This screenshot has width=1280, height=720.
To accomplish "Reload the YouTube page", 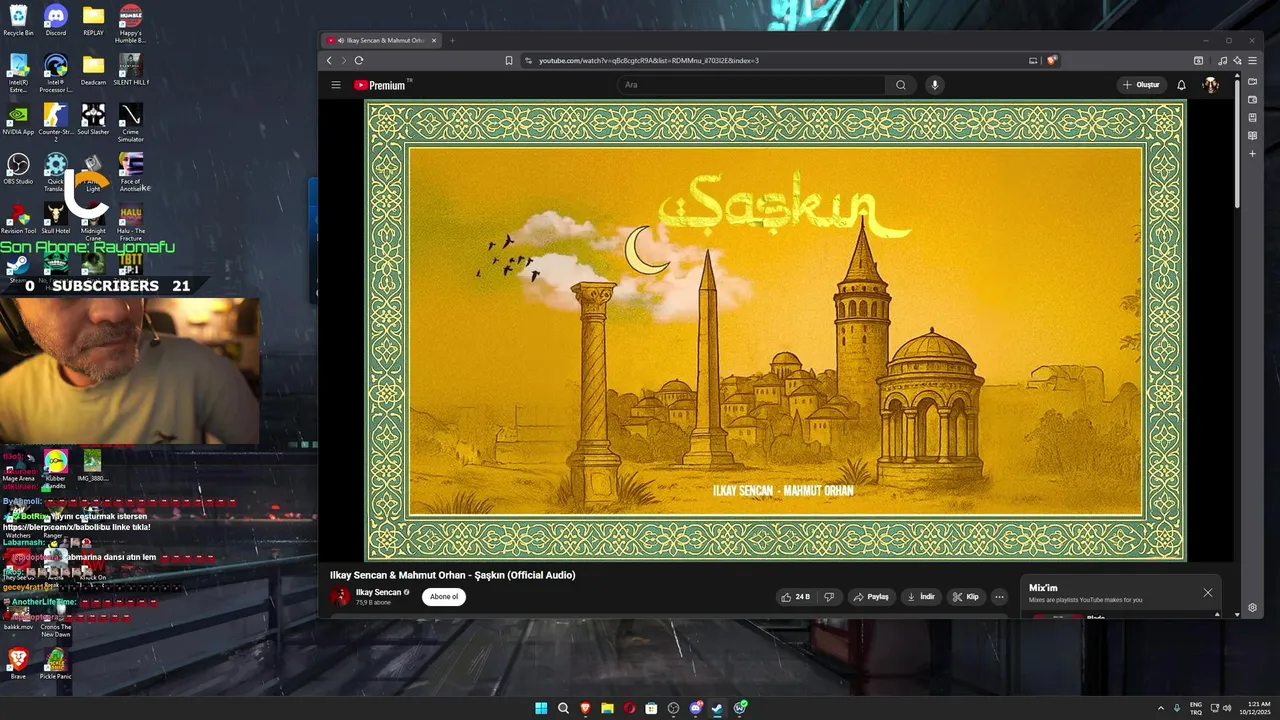I will tap(359, 60).
